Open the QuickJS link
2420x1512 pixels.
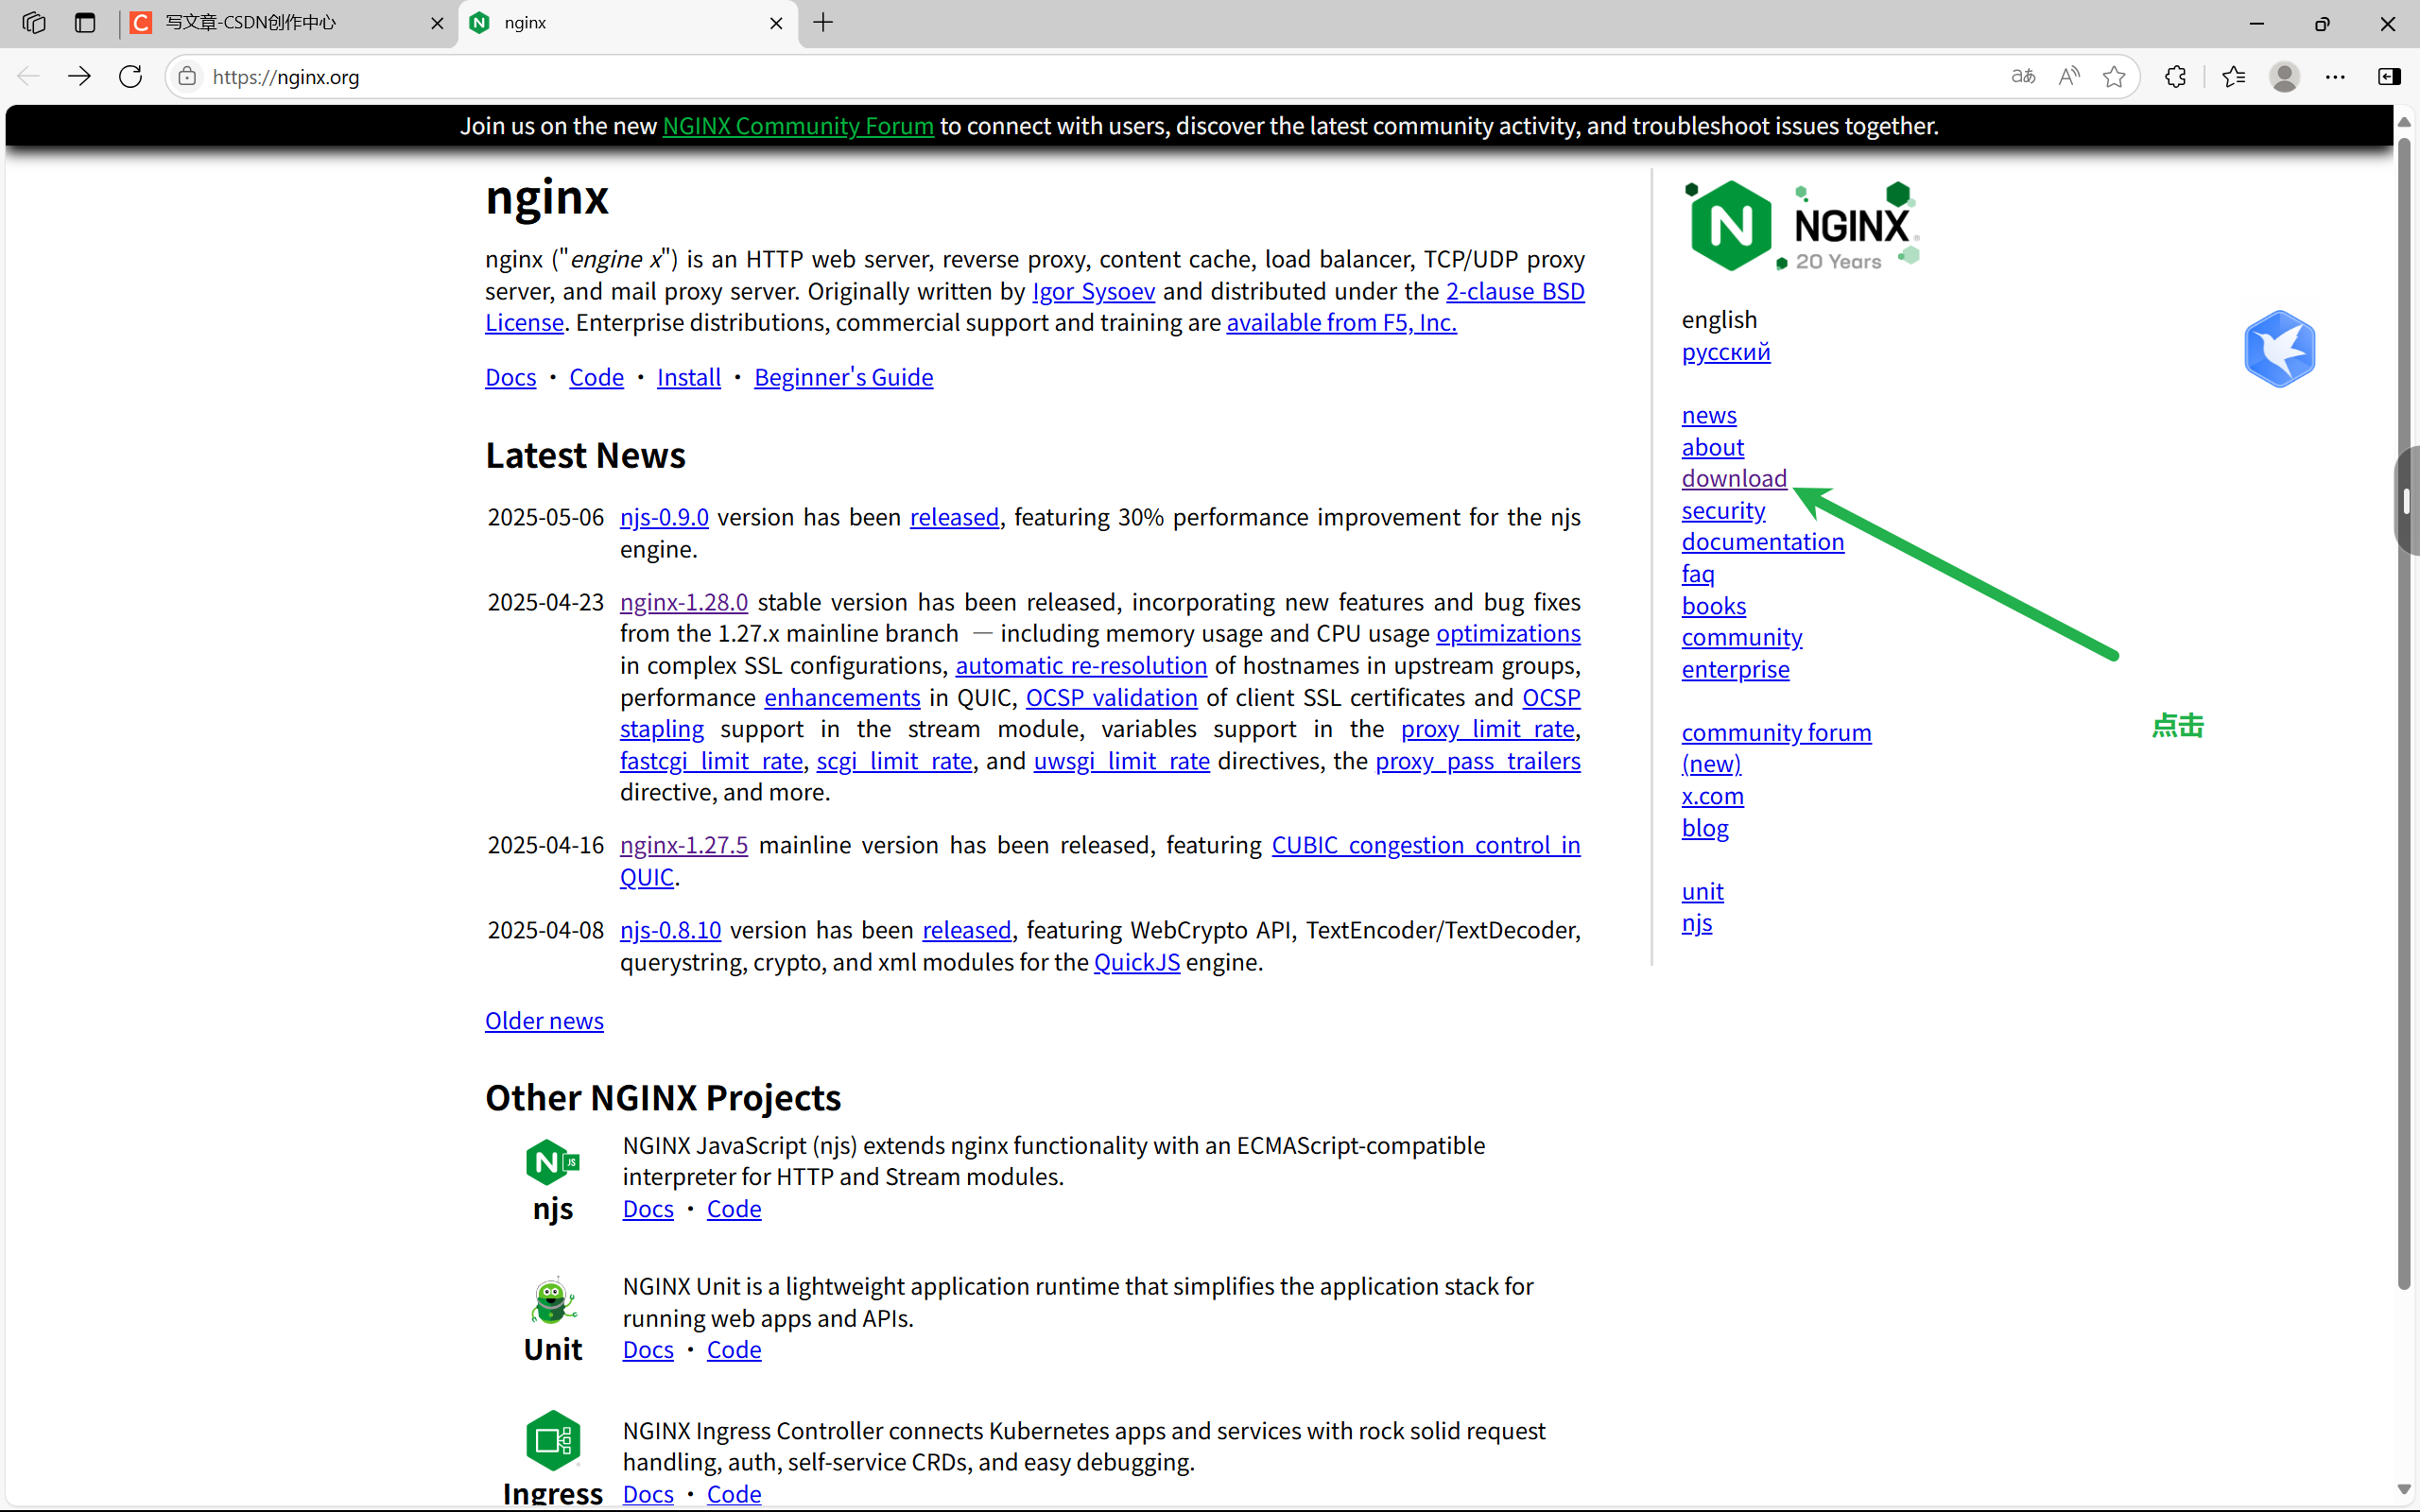1136,962
